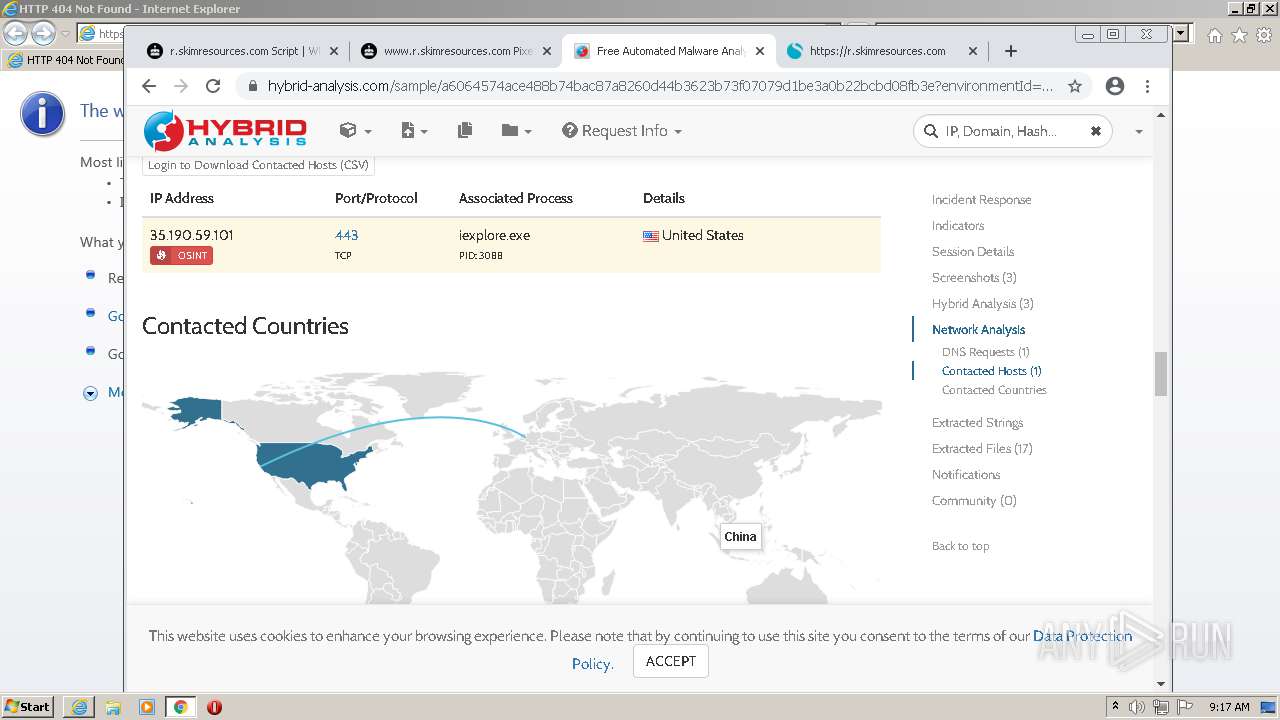Viewport: 1280px width, 720px height.
Task: Open Extracted Files (17) section
Action: click(982, 449)
